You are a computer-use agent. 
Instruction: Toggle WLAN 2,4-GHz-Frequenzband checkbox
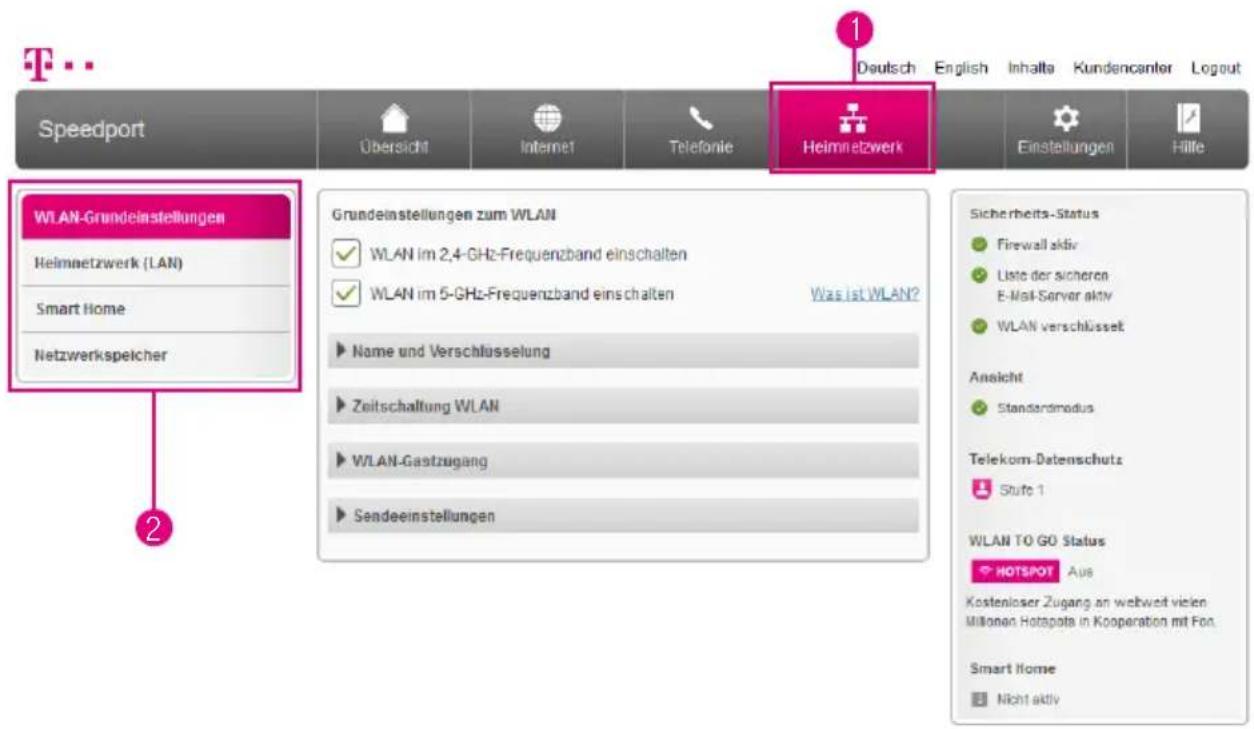tap(346, 254)
